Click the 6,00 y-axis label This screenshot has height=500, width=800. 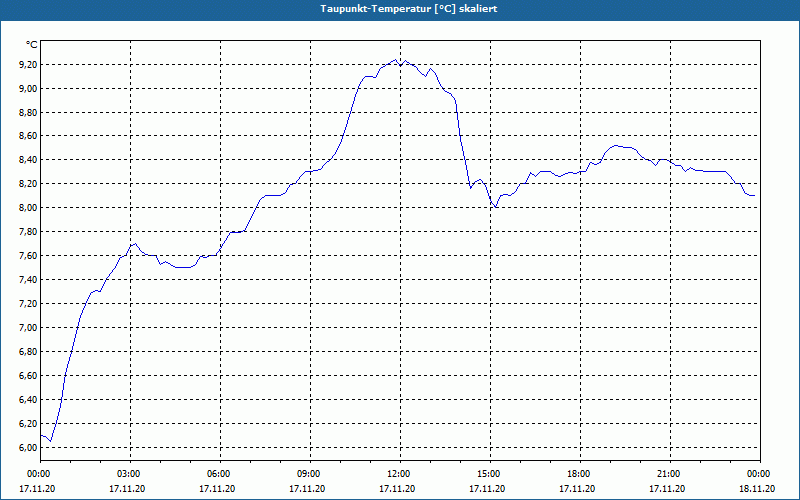[28, 448]
